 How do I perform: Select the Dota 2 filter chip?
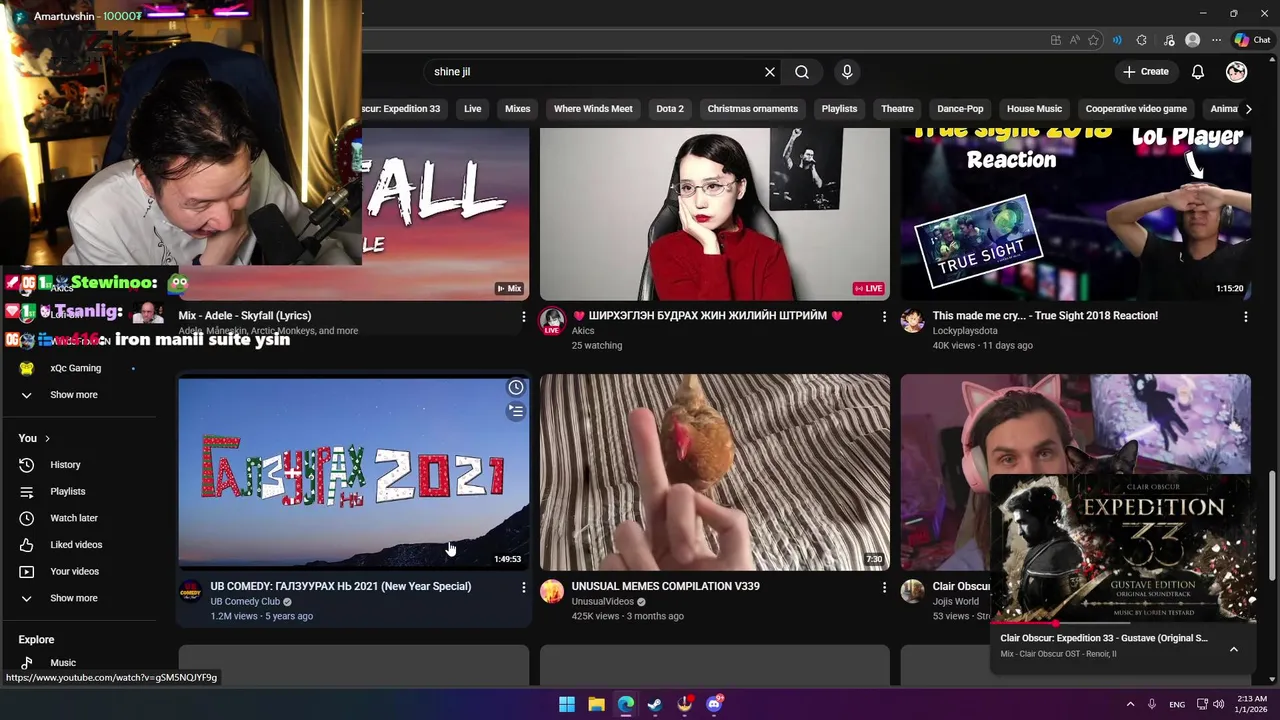tap(670, 109)
